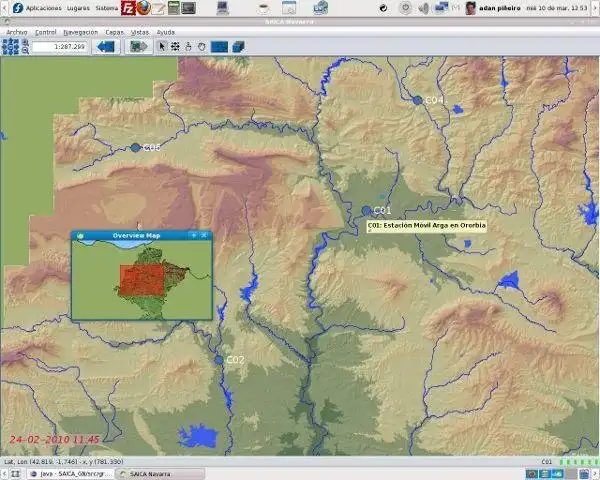Click the map scale input field

[60, 47]
